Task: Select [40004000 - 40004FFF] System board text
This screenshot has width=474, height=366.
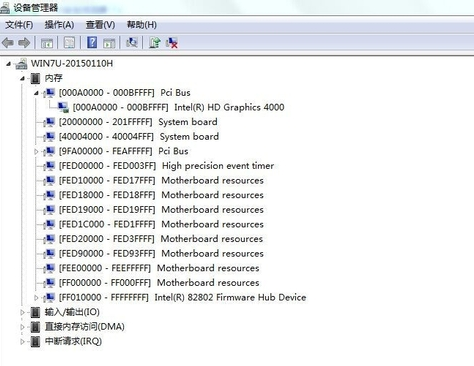Action: point(139,137)
